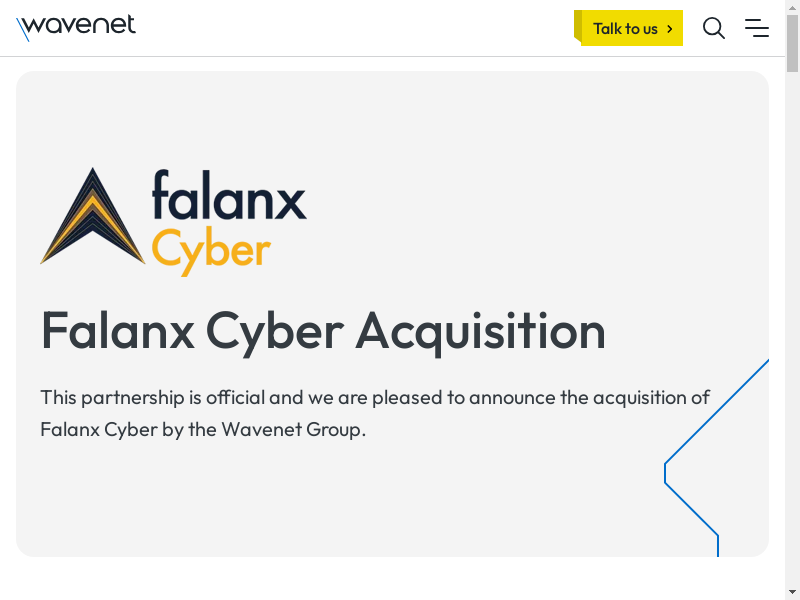This screenshot has height=600, width=800.
Task: Click the Falanx layered triangle emblem
Action: [92, 218]
